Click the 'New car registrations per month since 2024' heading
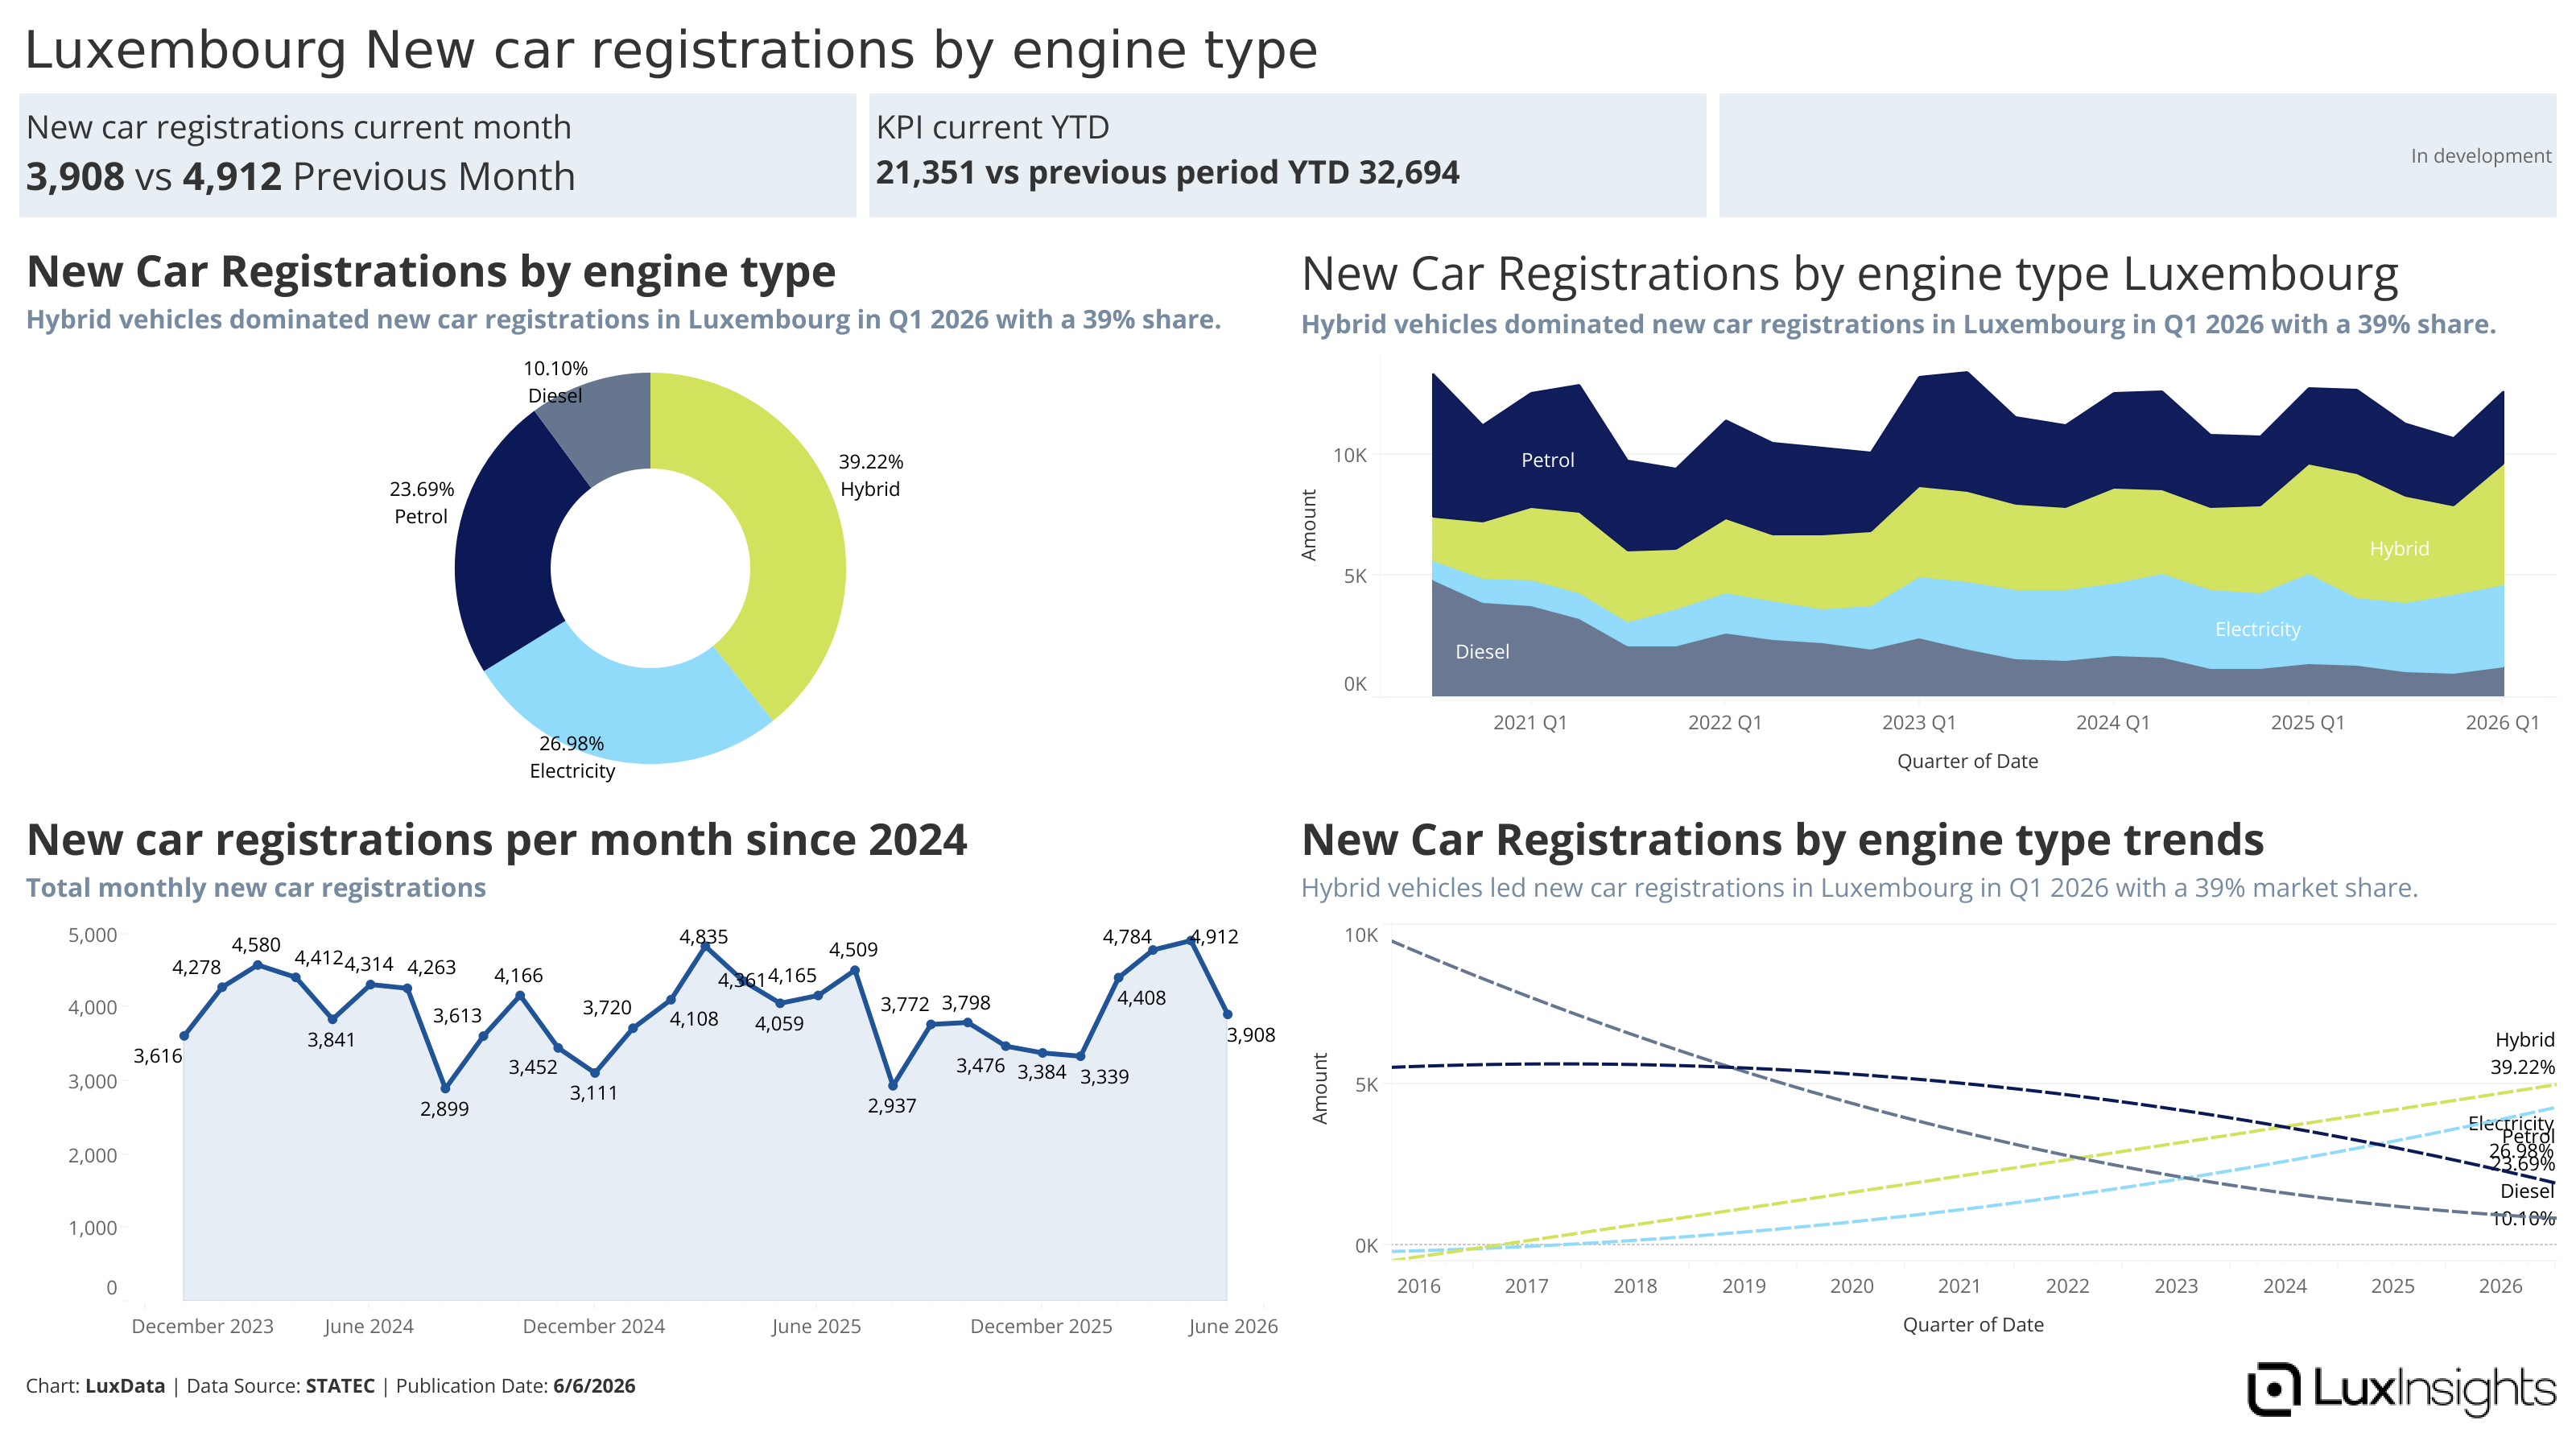The width and height of the screenshot is (2576, 1449). 497,839
